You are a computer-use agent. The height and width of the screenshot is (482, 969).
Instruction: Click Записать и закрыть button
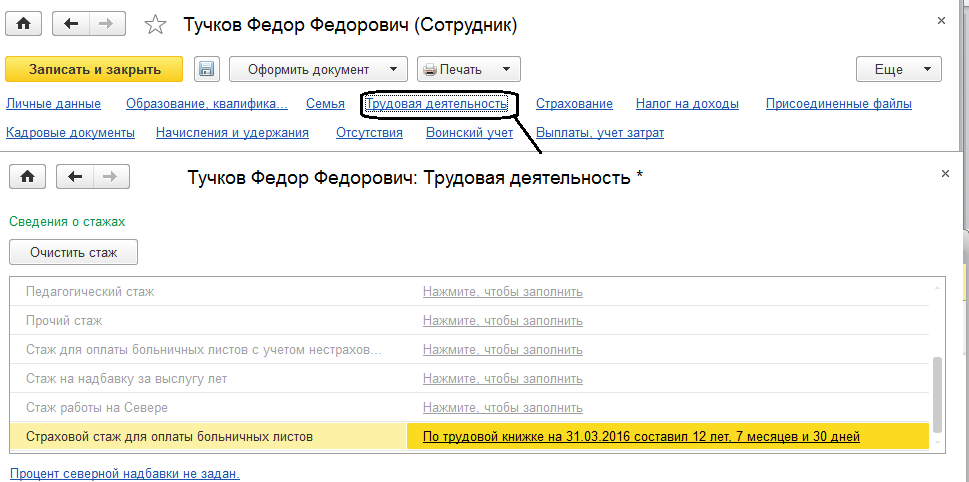pyautogui.click(x=95, y=69)
